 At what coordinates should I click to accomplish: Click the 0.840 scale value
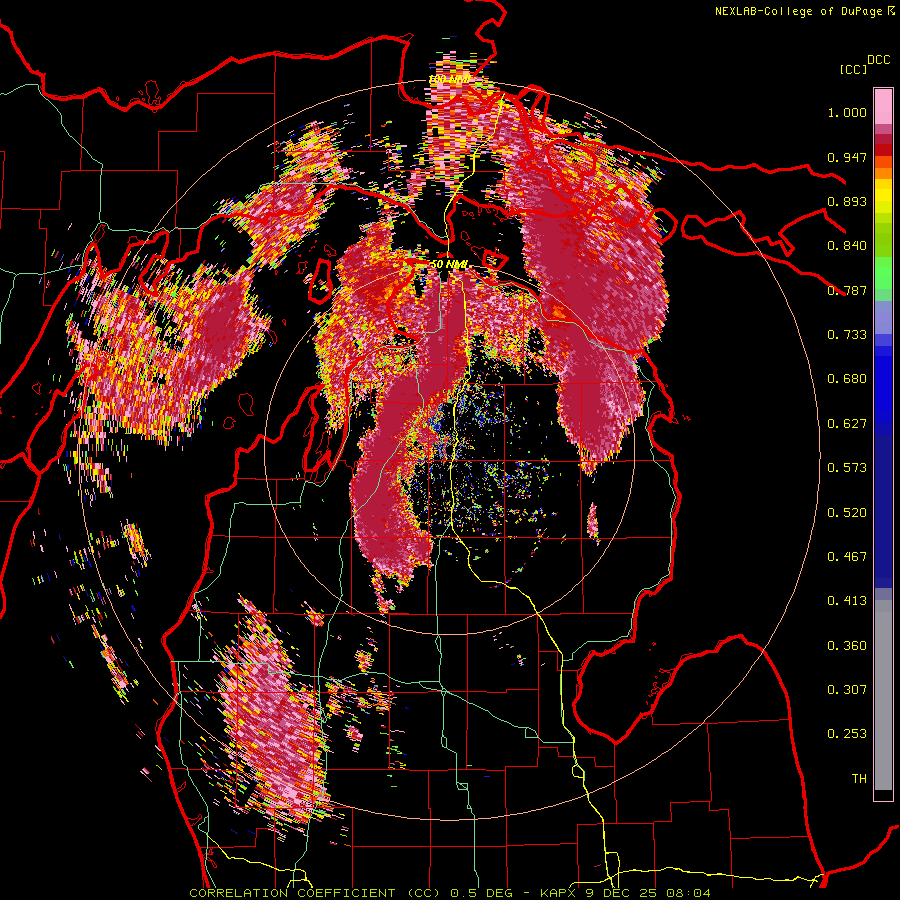(x=847, y=246)
